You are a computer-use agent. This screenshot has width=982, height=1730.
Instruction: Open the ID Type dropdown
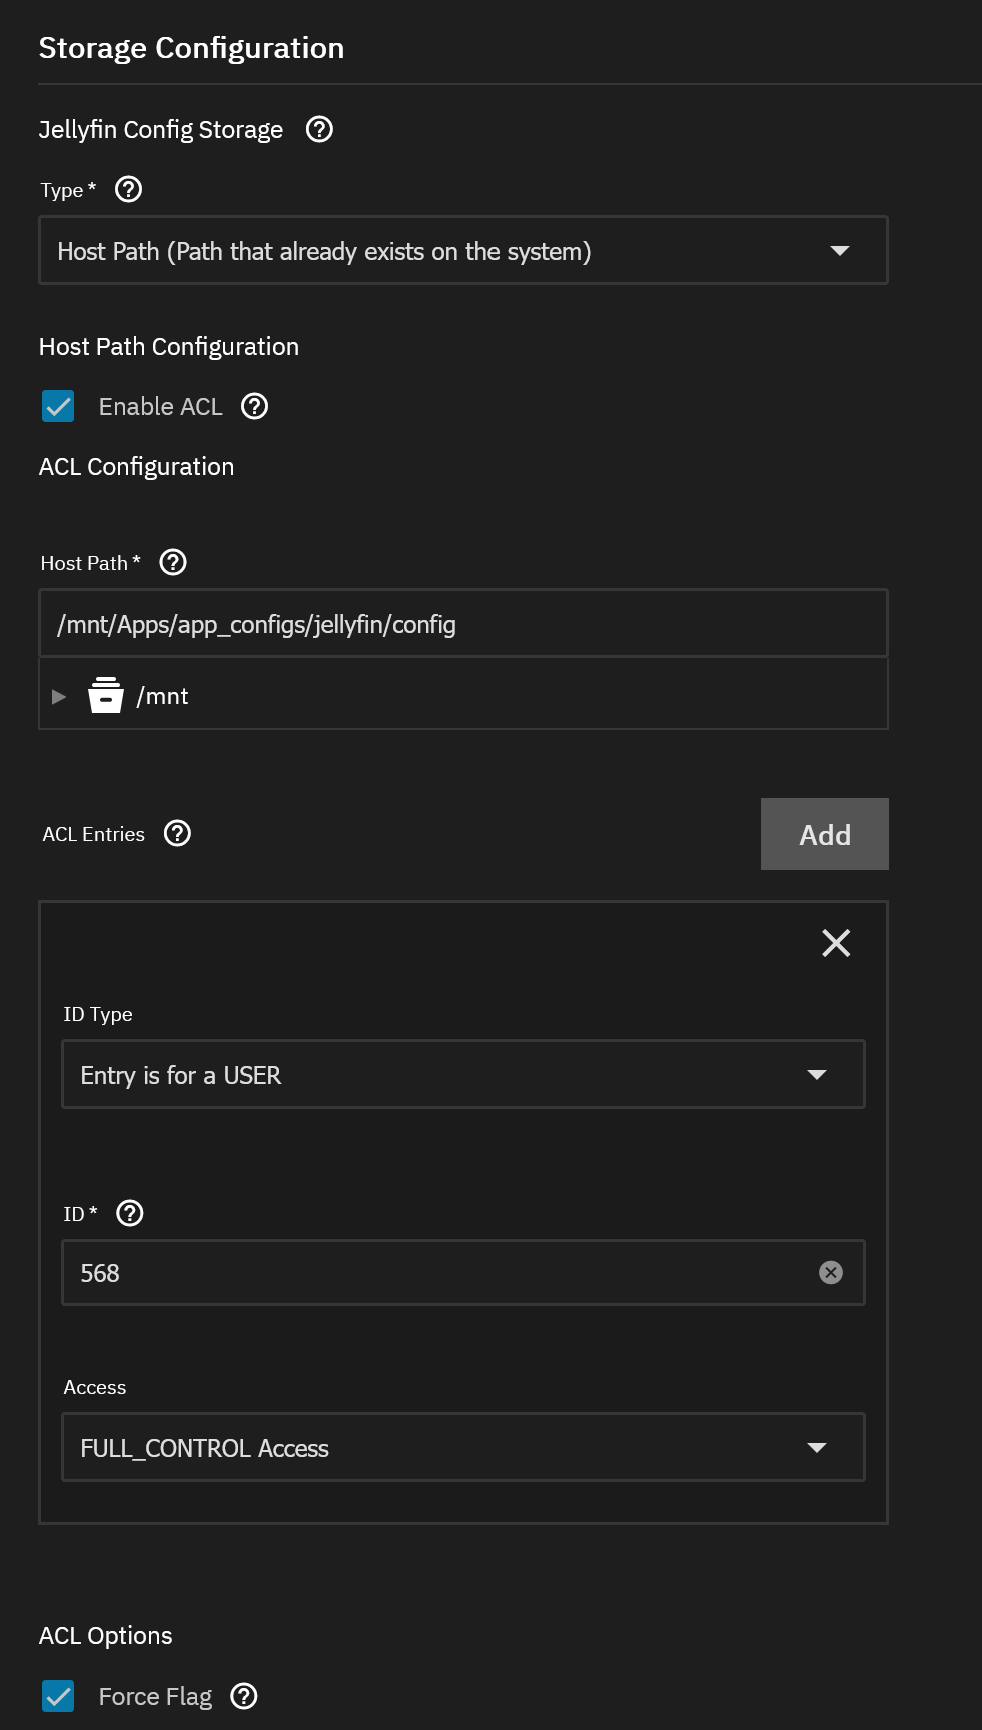(x=462, y=1075)
